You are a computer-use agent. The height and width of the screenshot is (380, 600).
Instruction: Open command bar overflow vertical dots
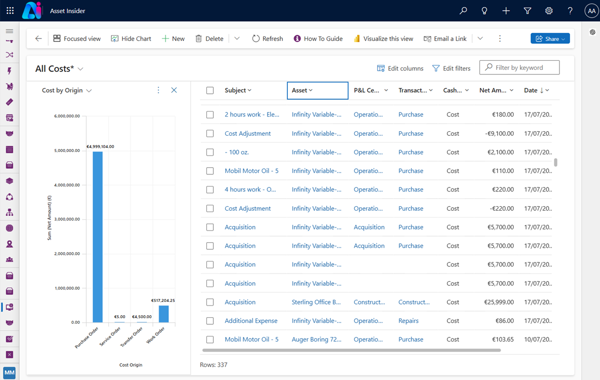click(499, 38)
